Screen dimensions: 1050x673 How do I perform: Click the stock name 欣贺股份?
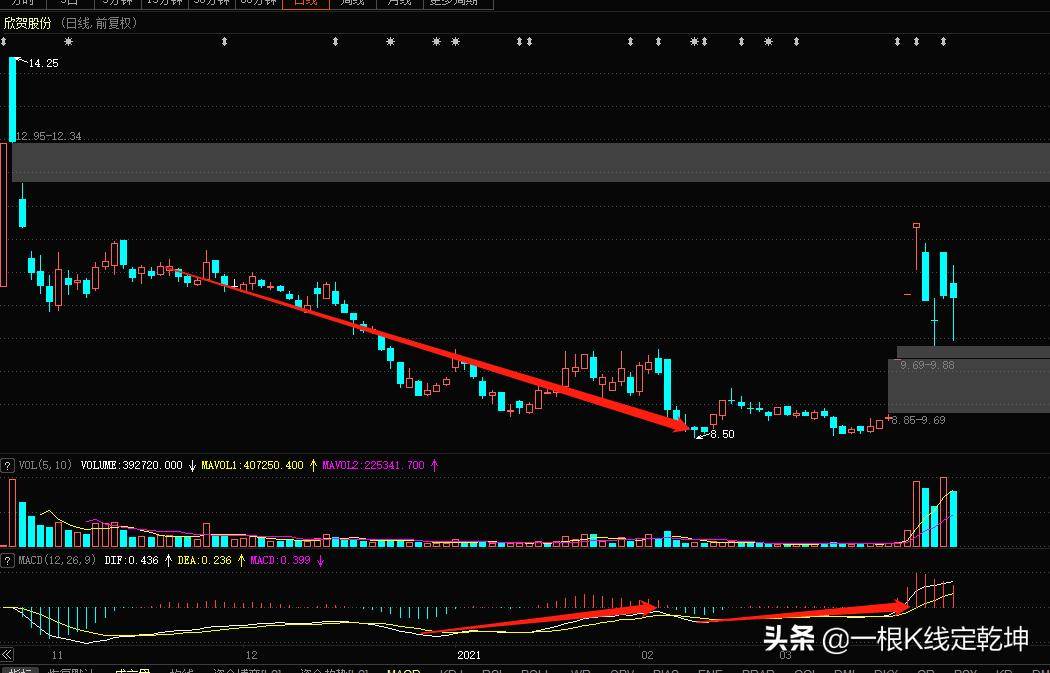coord(27,23)
